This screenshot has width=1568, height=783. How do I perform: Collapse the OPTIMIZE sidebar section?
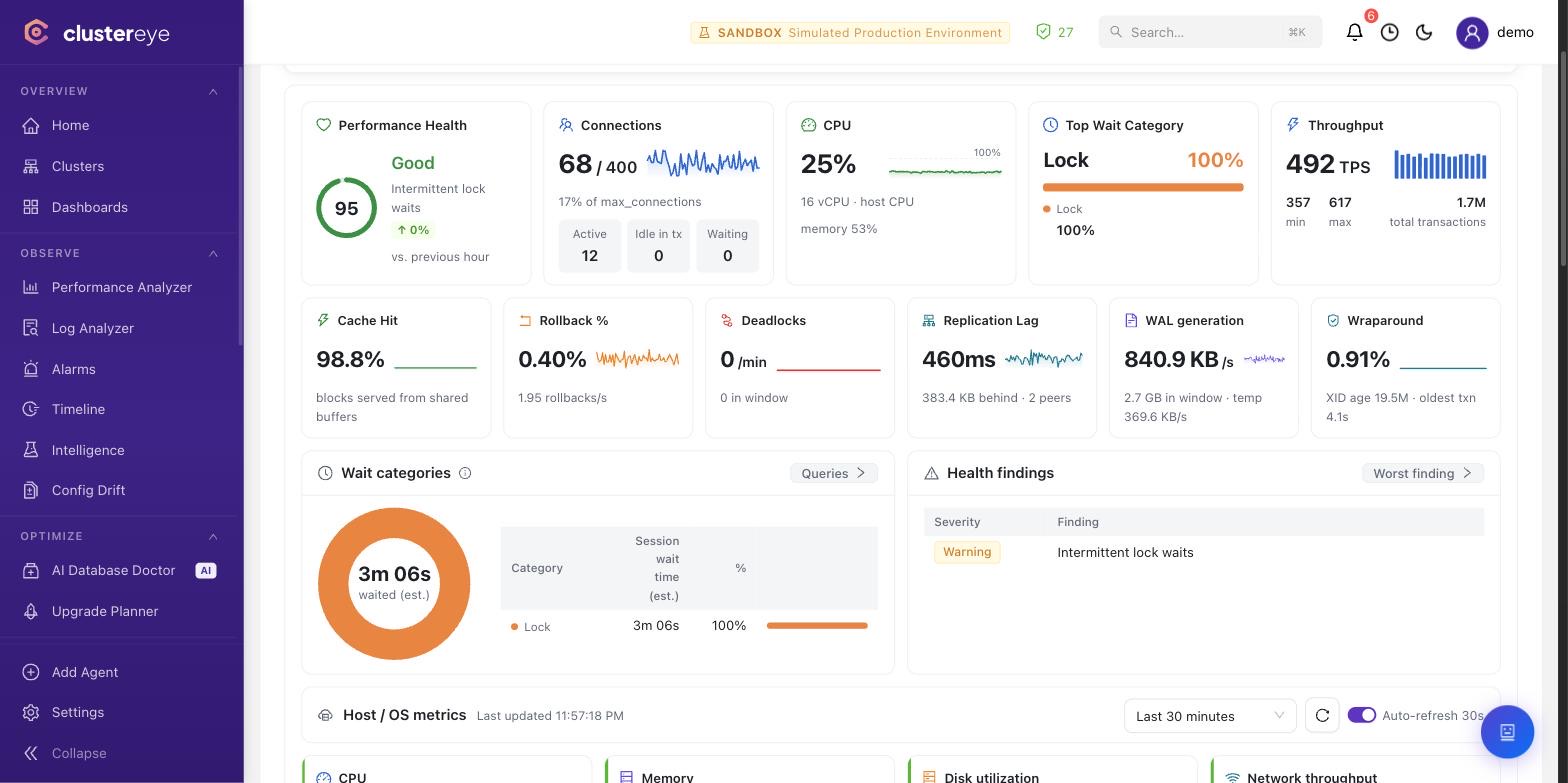(x=213, y=536)
